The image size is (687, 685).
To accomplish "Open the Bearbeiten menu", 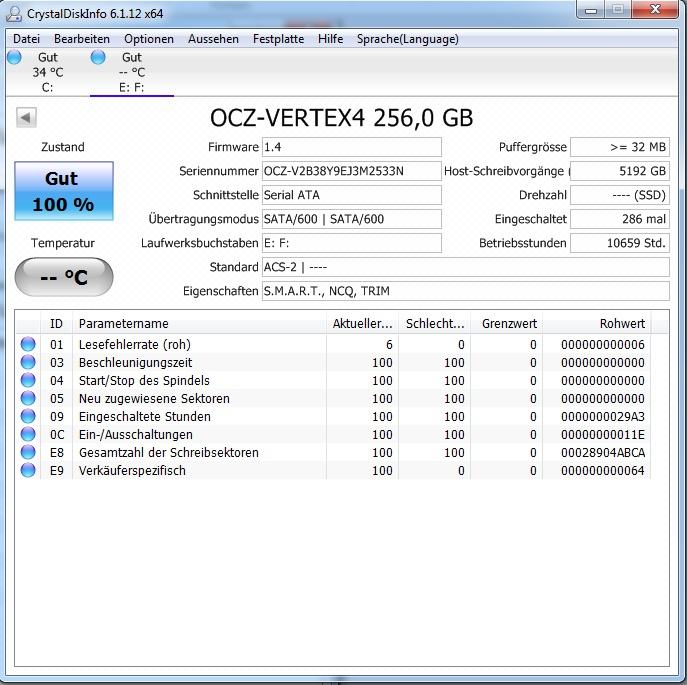I will click(x=81, y=39).
